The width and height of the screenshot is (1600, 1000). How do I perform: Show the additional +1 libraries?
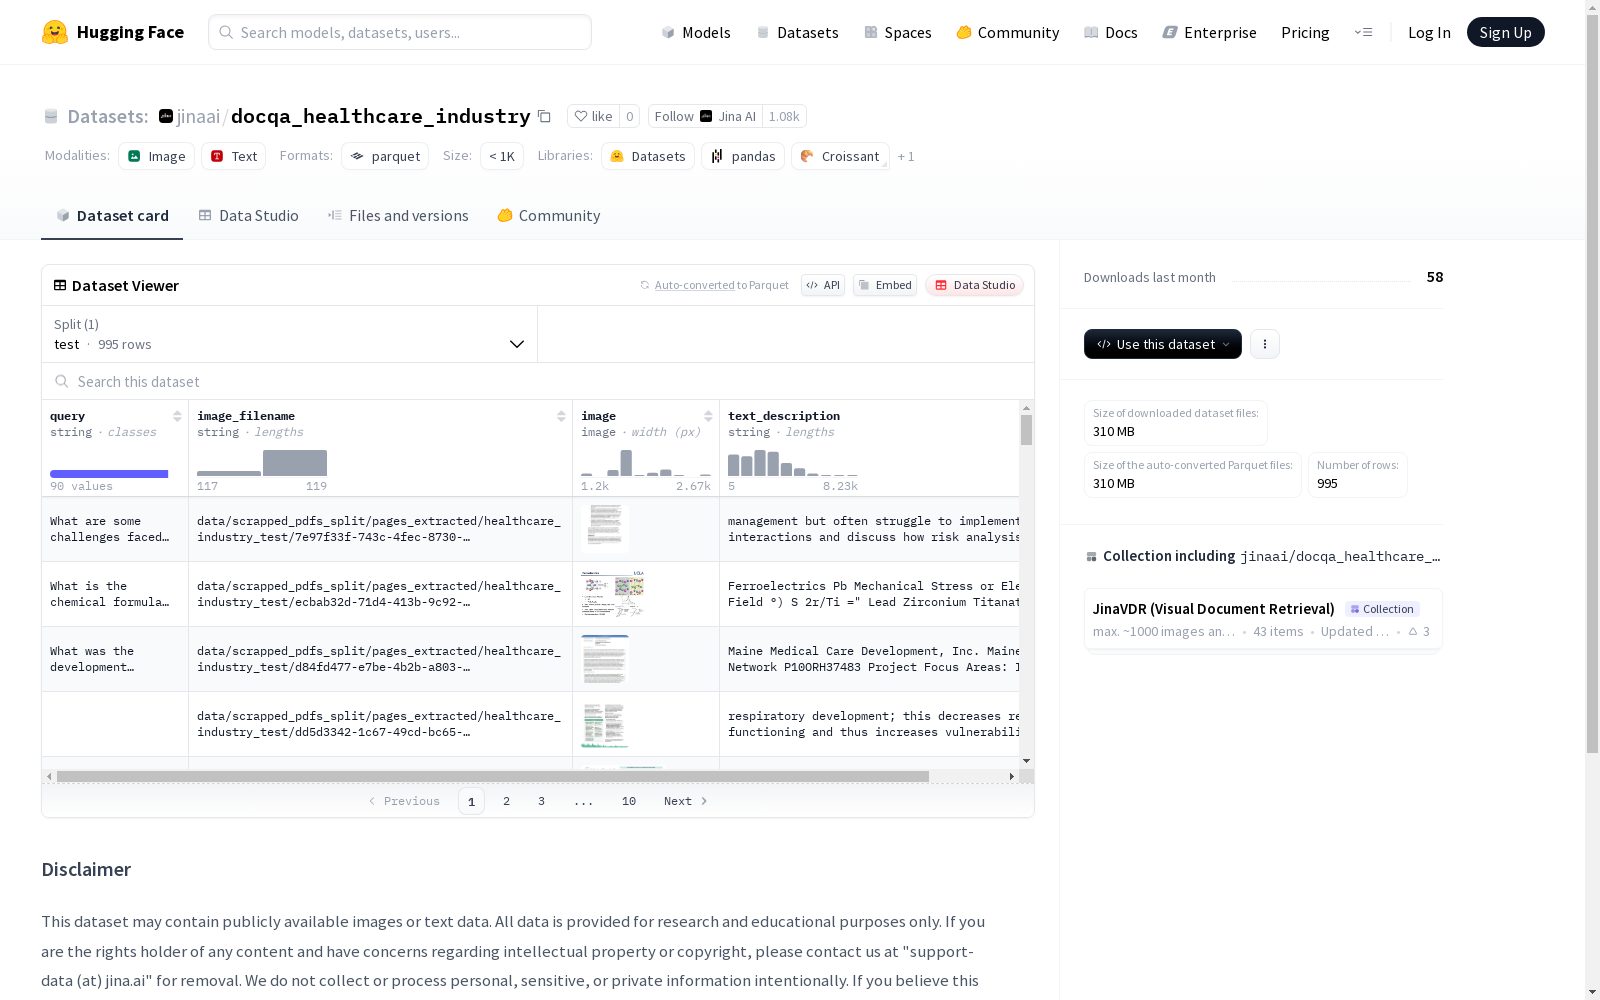[x=906, y=156]
